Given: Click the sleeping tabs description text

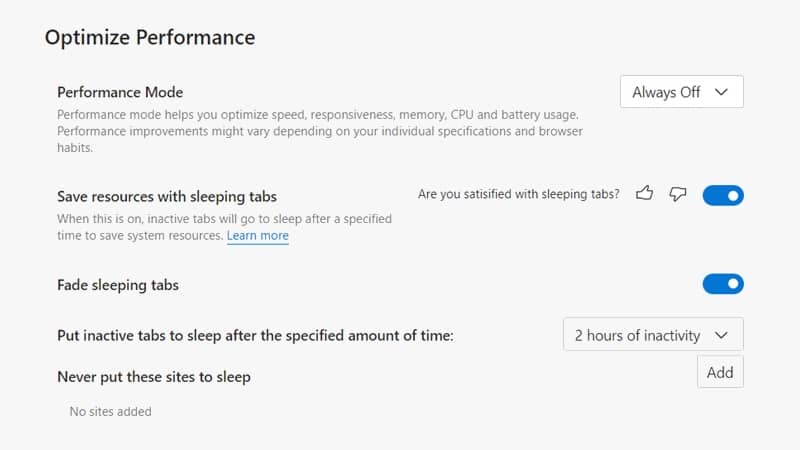Looking at the screenshot, I should pyautogui.click(x=224, y=227).
